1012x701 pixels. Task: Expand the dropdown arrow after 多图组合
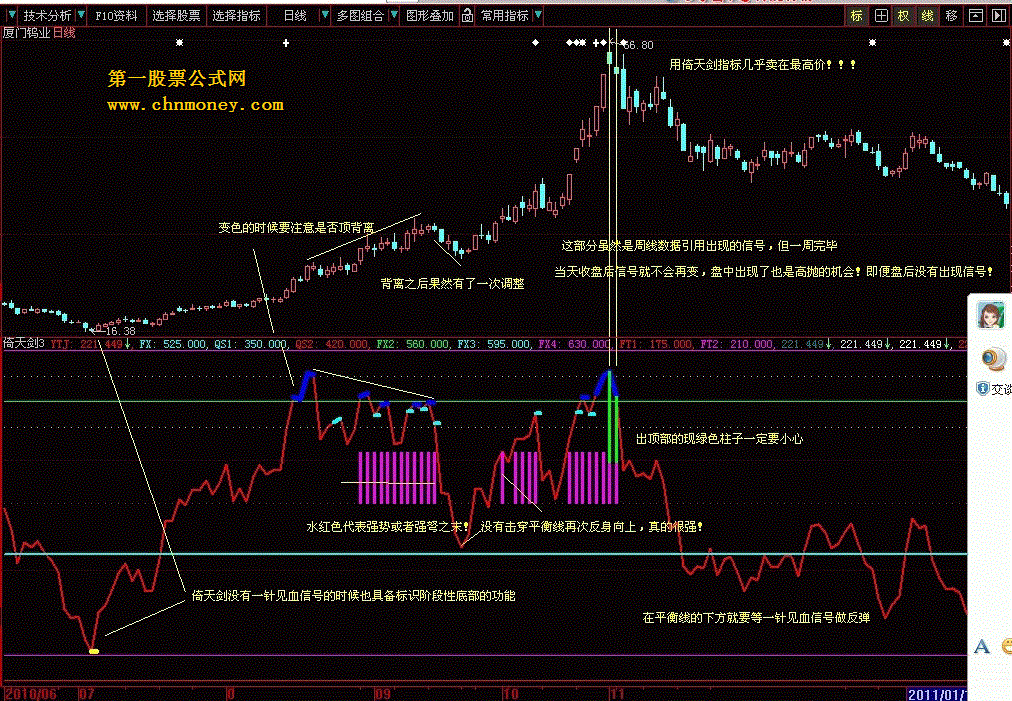(x=394, y=15)
